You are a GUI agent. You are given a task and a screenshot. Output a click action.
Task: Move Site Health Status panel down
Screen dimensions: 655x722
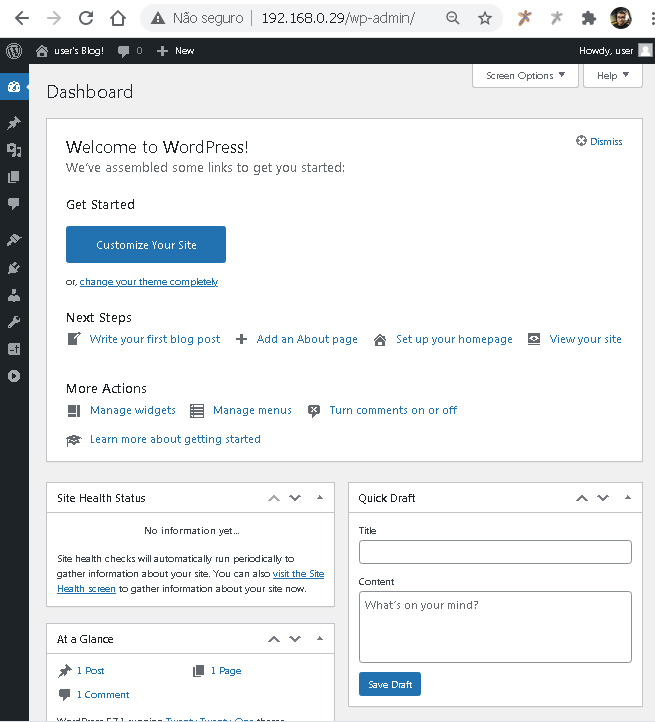coord(295,498)
